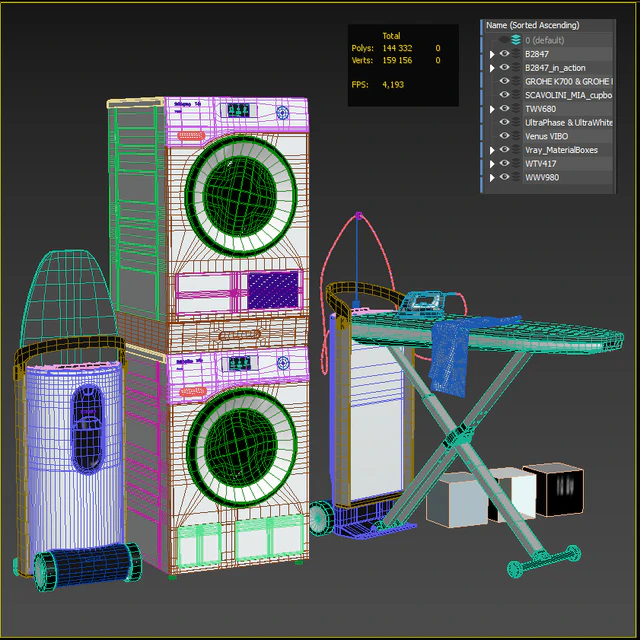Expand the Vray_MaterialBoxes layer
The width and height of the screenshot is (640, 640).
pyautogui.click(x=492, y=150)
